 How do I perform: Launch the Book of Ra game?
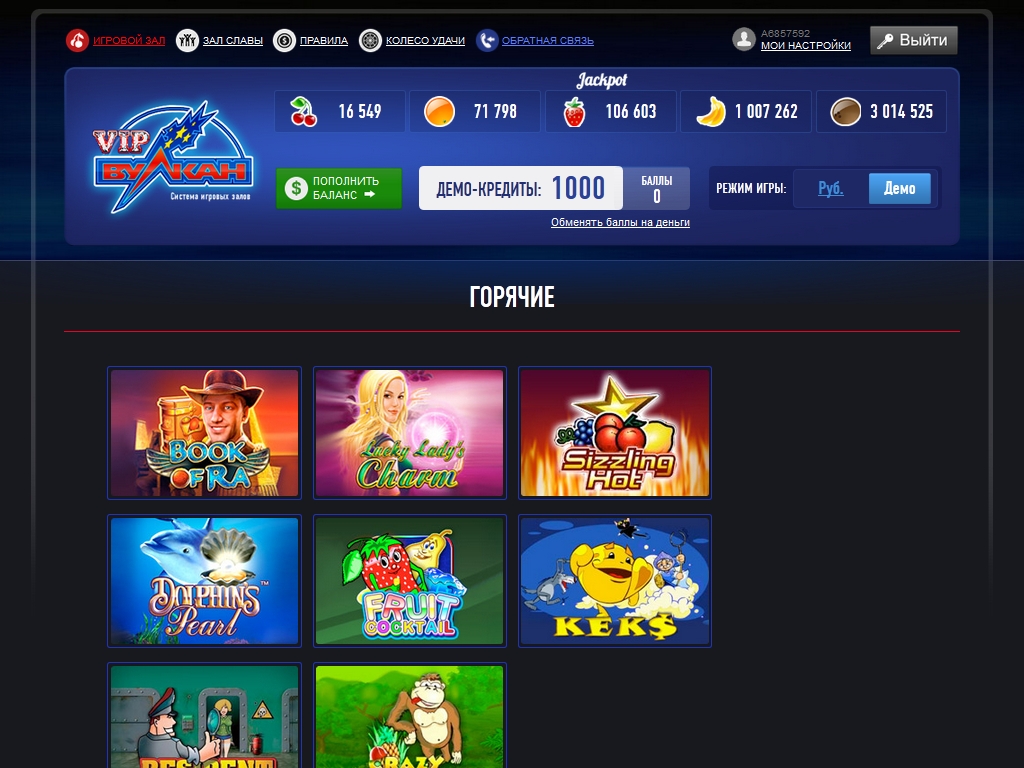[204, 433]
